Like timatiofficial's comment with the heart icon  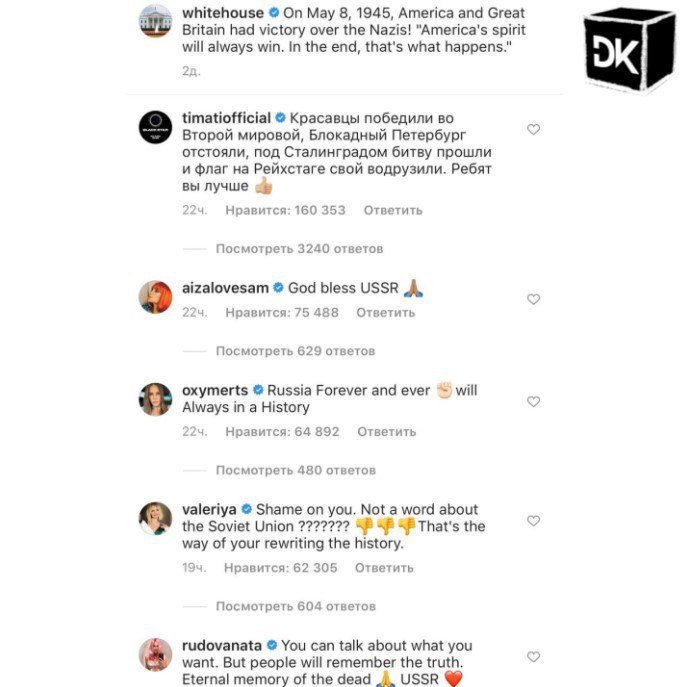point(533,129)
